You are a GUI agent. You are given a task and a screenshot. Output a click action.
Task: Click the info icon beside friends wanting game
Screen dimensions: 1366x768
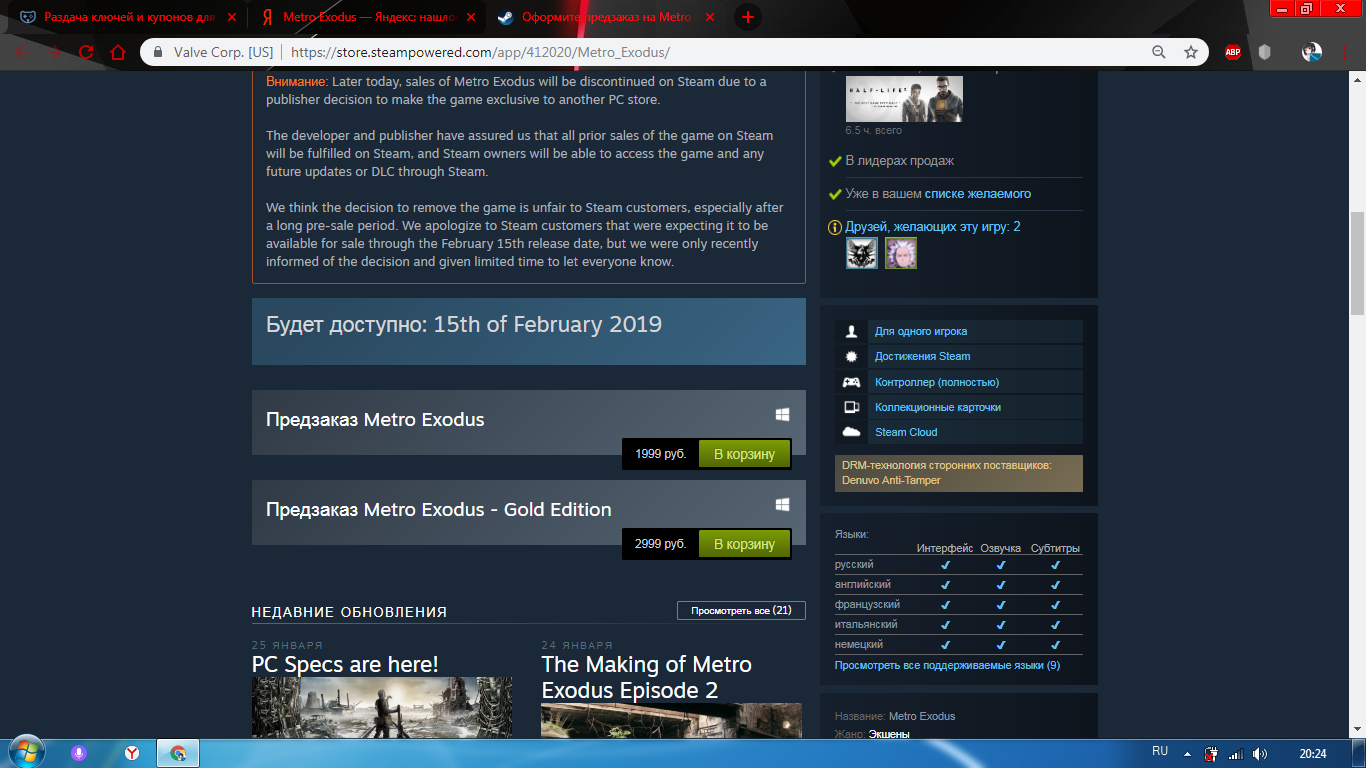835,228
